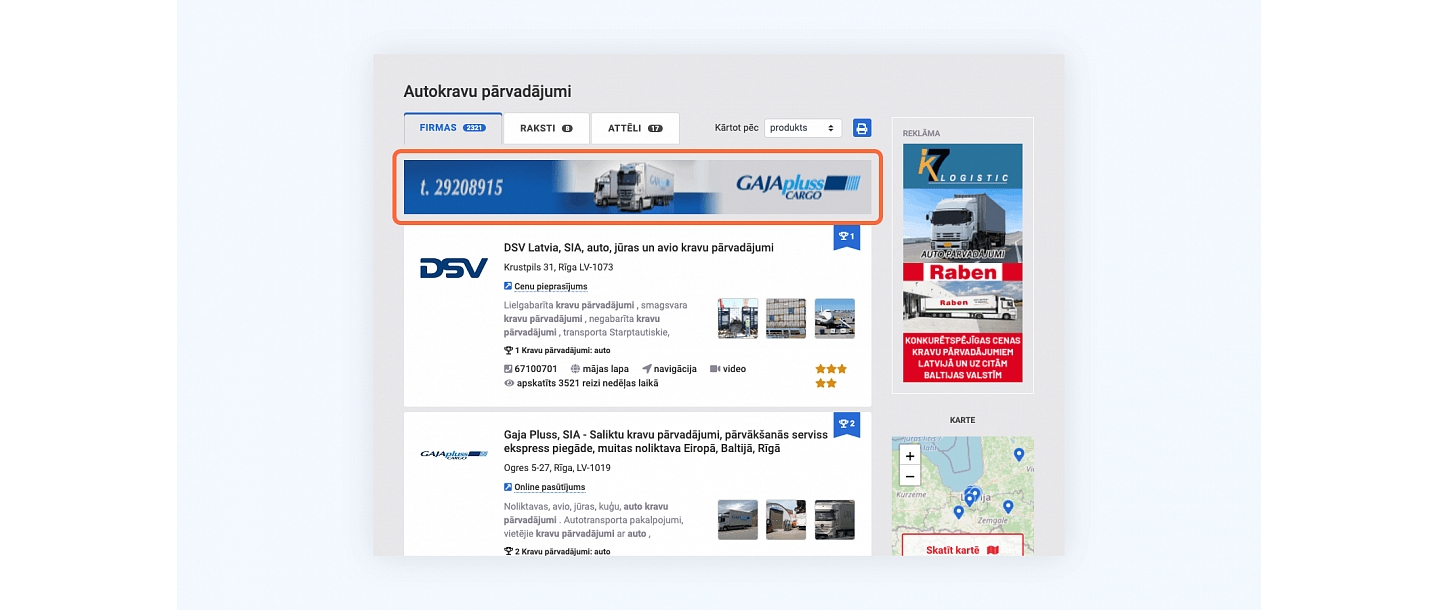Image resolution: width=1440 pixels, height=610 pixels.
Task: Open first Gaja Pluss photo of white truck
Action: pos(738,520)
